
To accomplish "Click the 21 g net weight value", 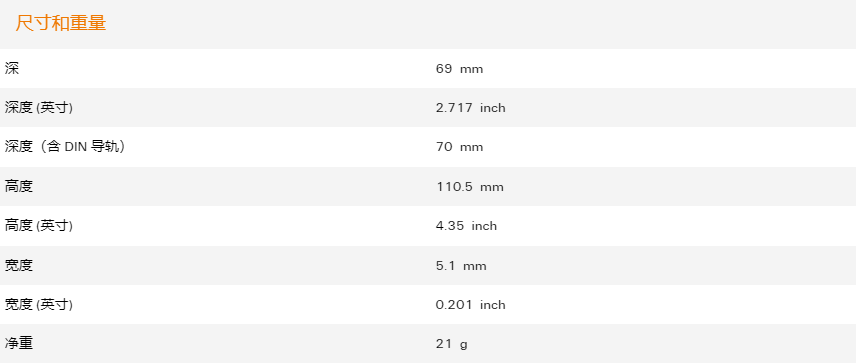I will point(451,344).
